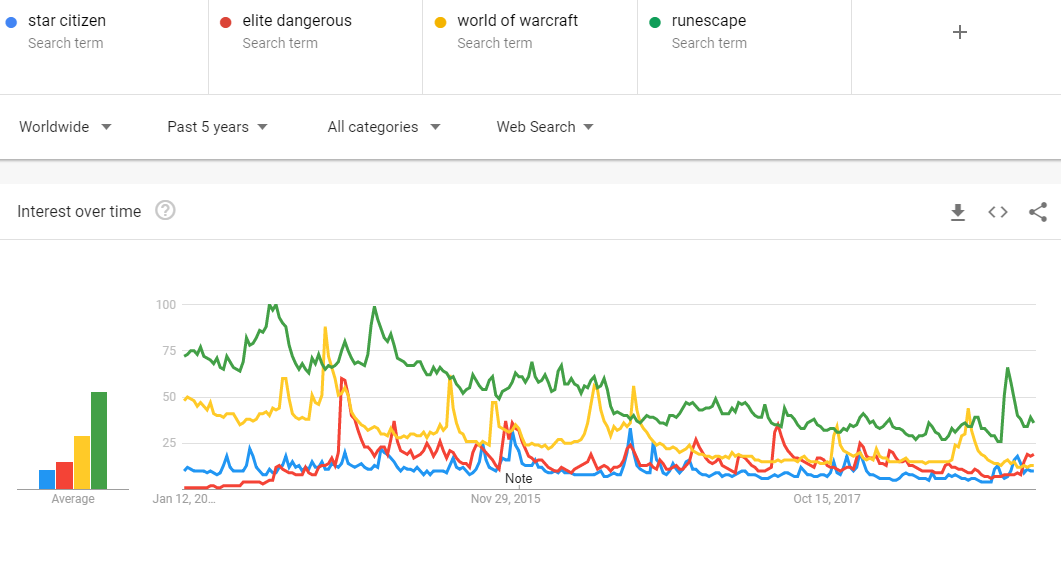Click the red elite dangerous color dot

tap(226, 22)
